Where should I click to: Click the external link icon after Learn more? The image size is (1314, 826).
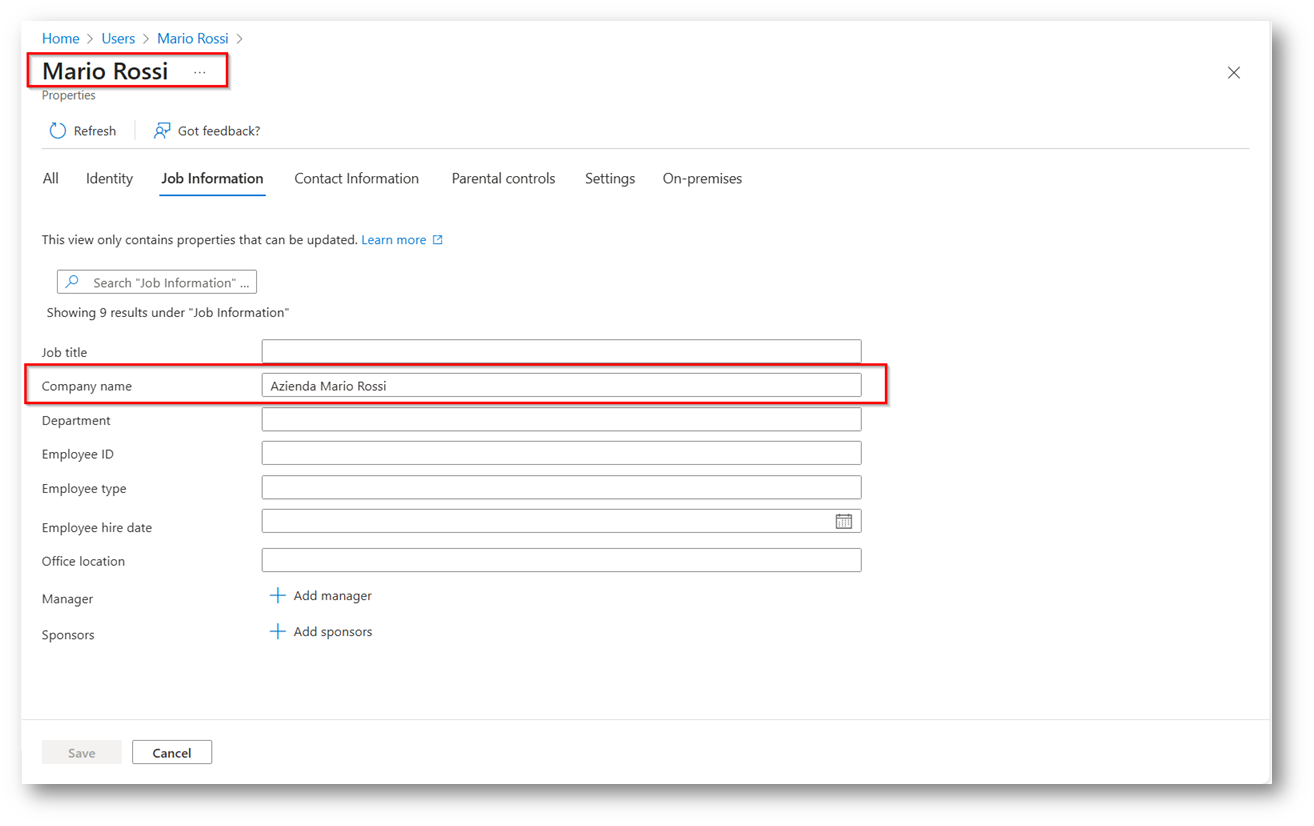[x=437, y=240]
